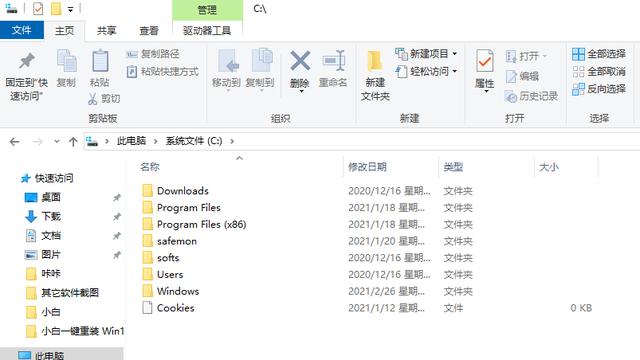Click the Paste (粘贴) ribbon icon
640x360 pixels.
click(x=100, y=61)
